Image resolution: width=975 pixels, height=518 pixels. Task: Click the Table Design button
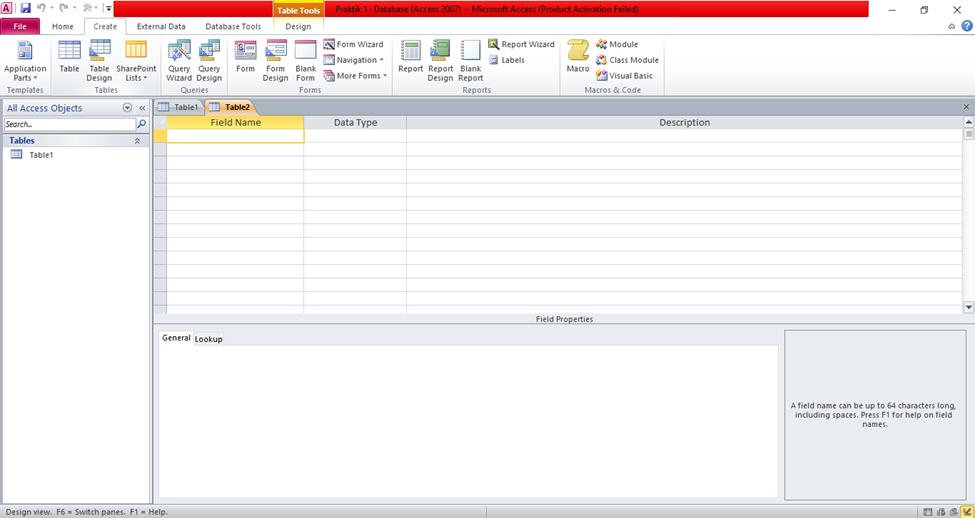tap(99, 61)
